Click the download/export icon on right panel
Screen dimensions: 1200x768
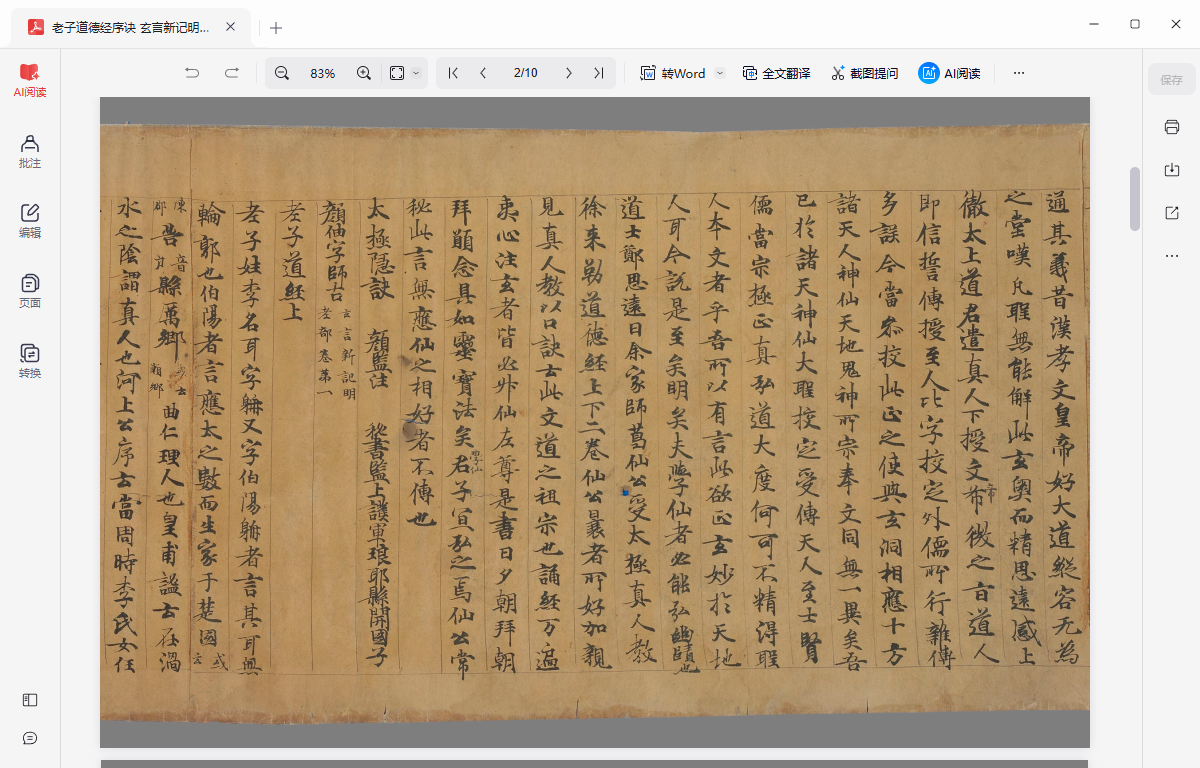[x=1172, y=170]
